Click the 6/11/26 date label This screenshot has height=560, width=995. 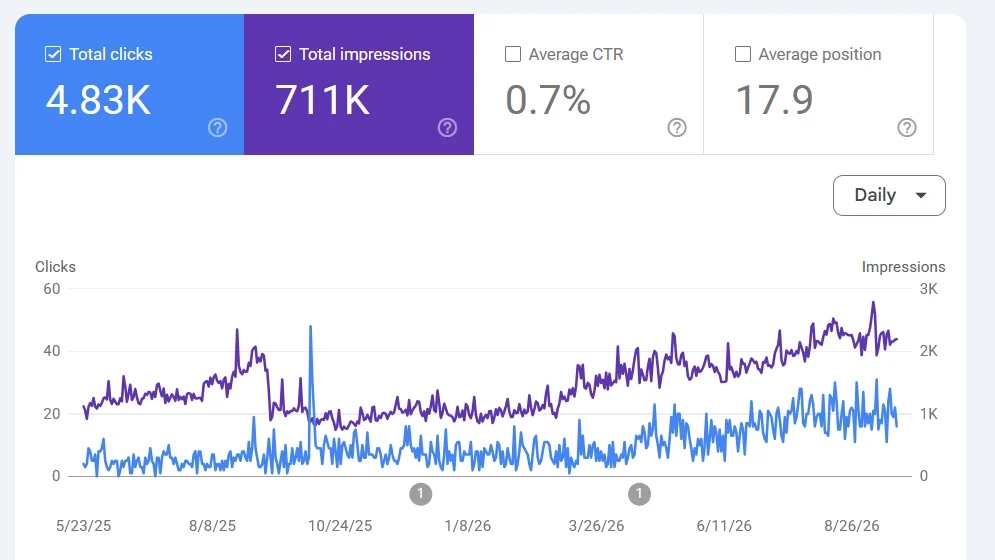(724, 526)
